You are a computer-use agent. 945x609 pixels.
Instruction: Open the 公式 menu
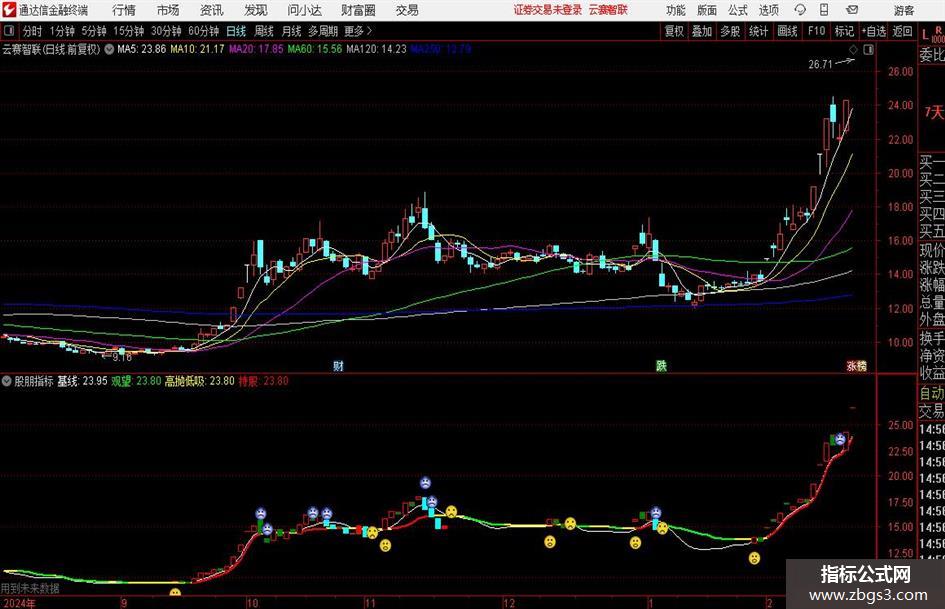[738, 10]
